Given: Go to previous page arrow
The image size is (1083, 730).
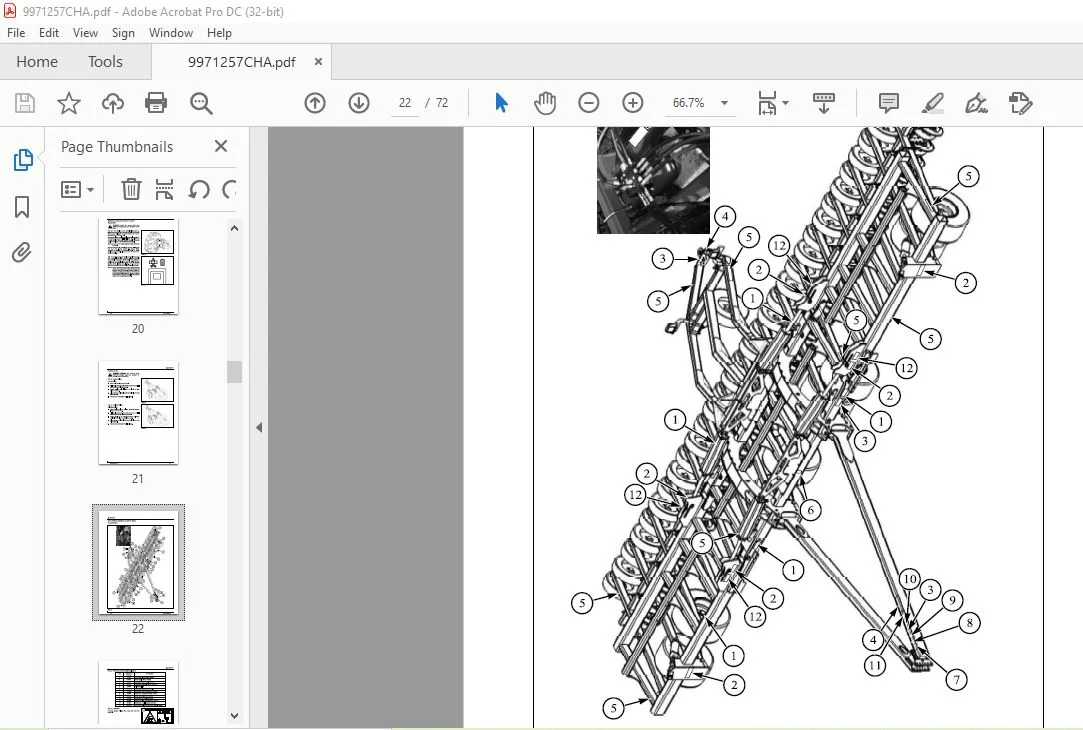Looking at the screenshot, I should (x=315, y=103).
